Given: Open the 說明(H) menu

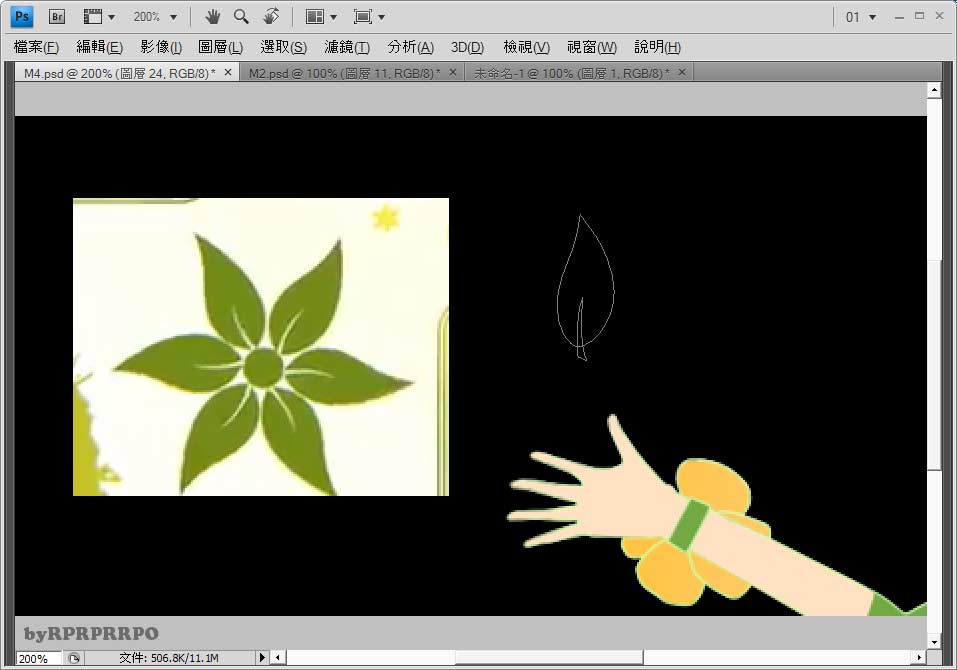Looking at the screenshot, I should coord(657,47).
